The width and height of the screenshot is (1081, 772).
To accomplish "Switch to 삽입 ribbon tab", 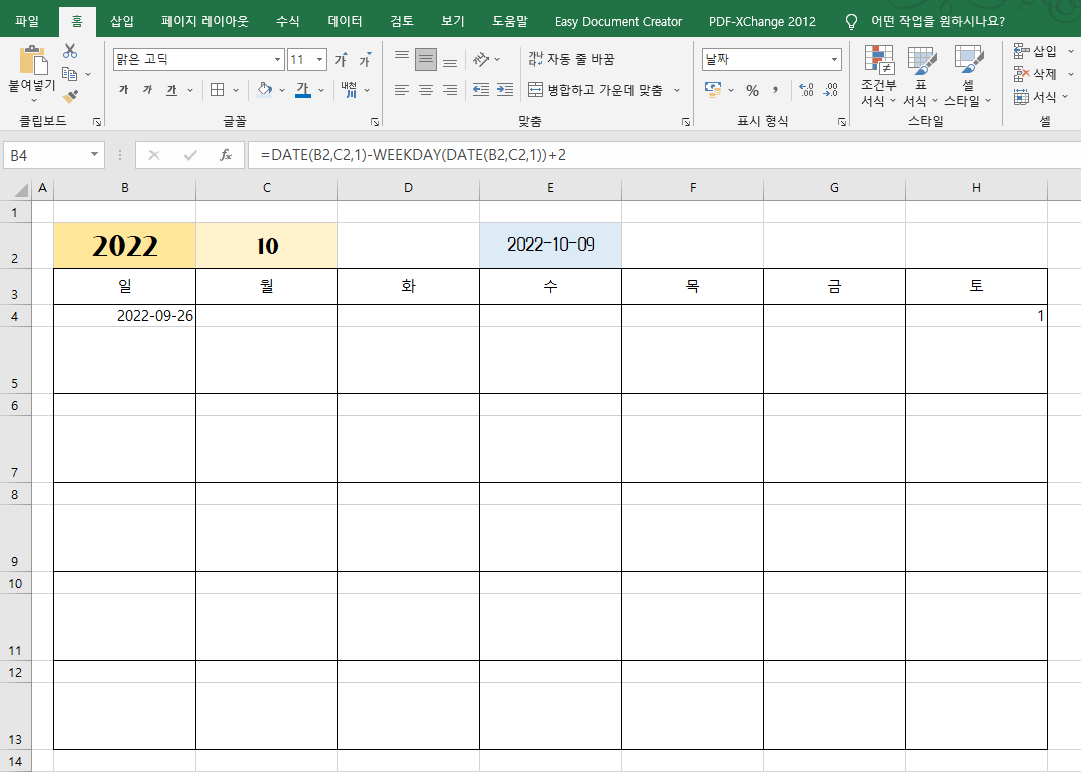I will tap(122, 21).
